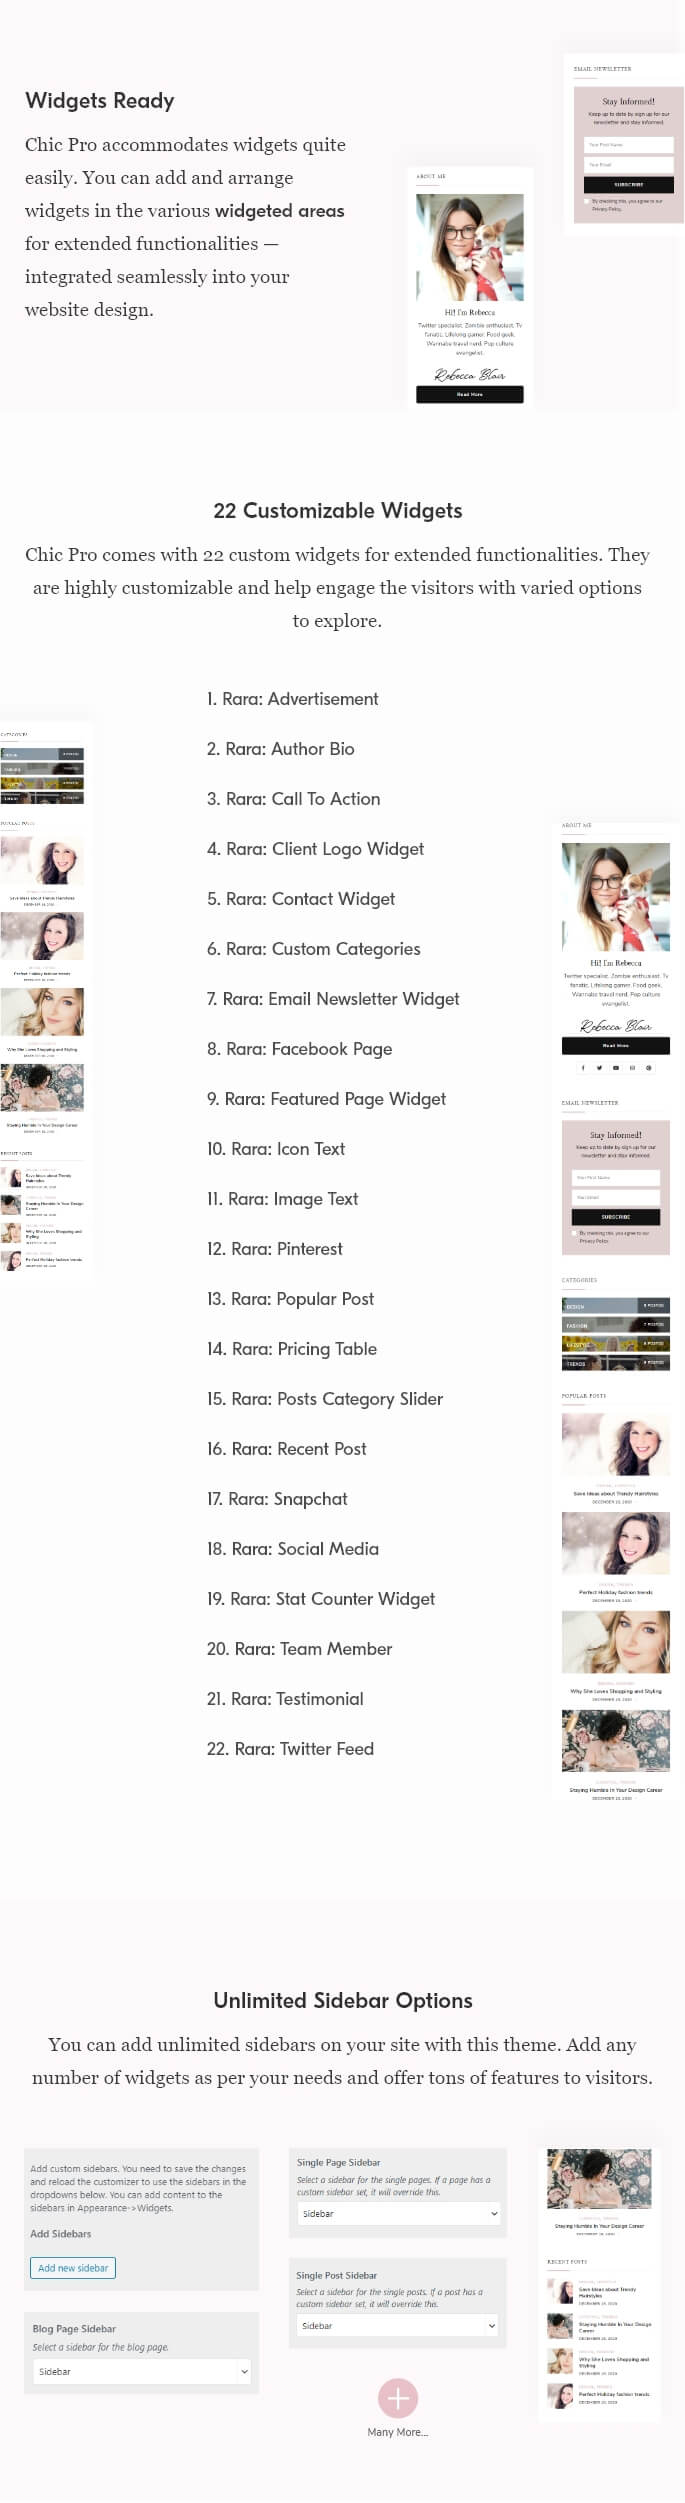The width and height of the screenshot is (685, 2503).
Task: Click Subscribe in the top Stay Informed widget
Action: pos(628,185)
